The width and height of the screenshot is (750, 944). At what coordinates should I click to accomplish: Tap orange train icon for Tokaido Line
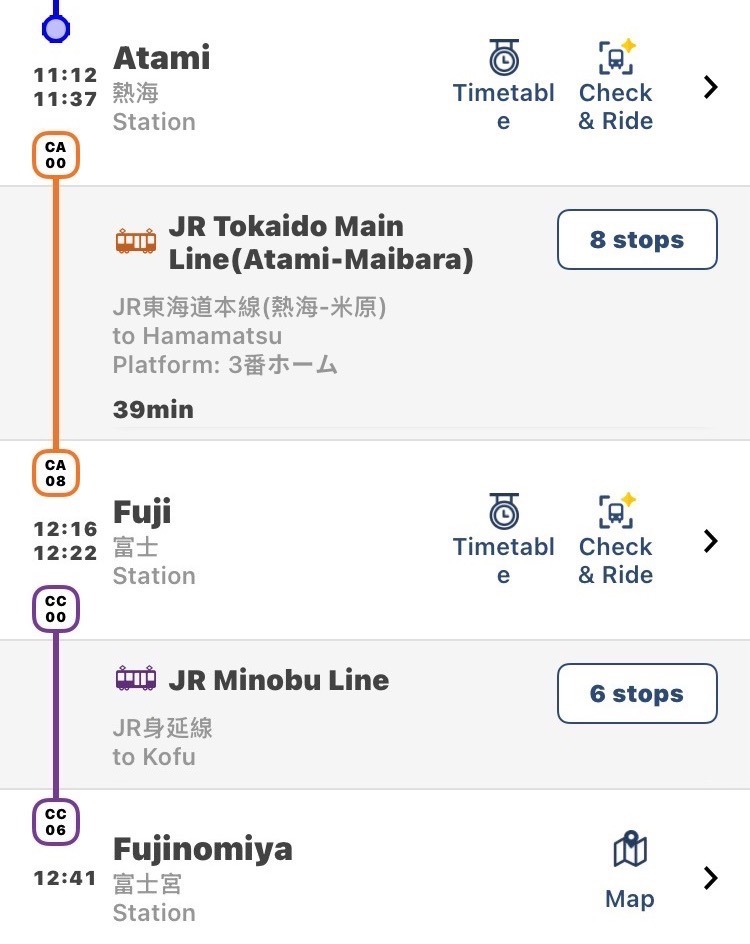[x=136, y=241]
